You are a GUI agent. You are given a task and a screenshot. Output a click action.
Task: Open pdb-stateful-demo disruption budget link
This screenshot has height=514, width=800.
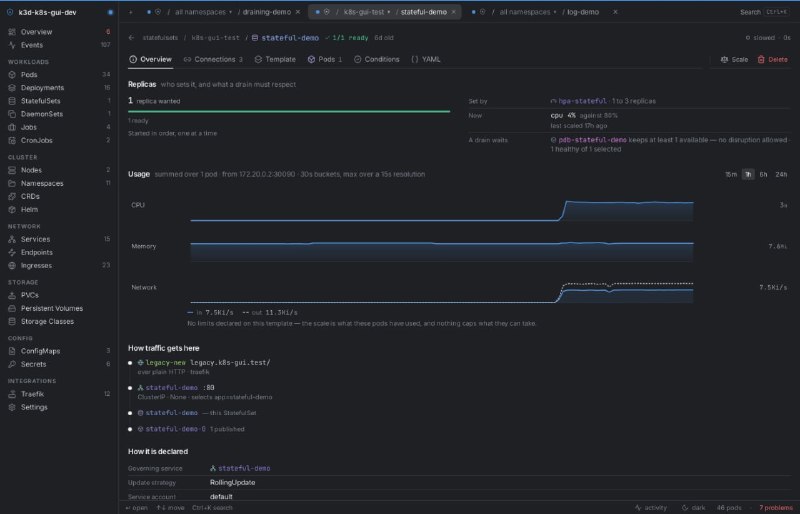[x=592, y=140]
